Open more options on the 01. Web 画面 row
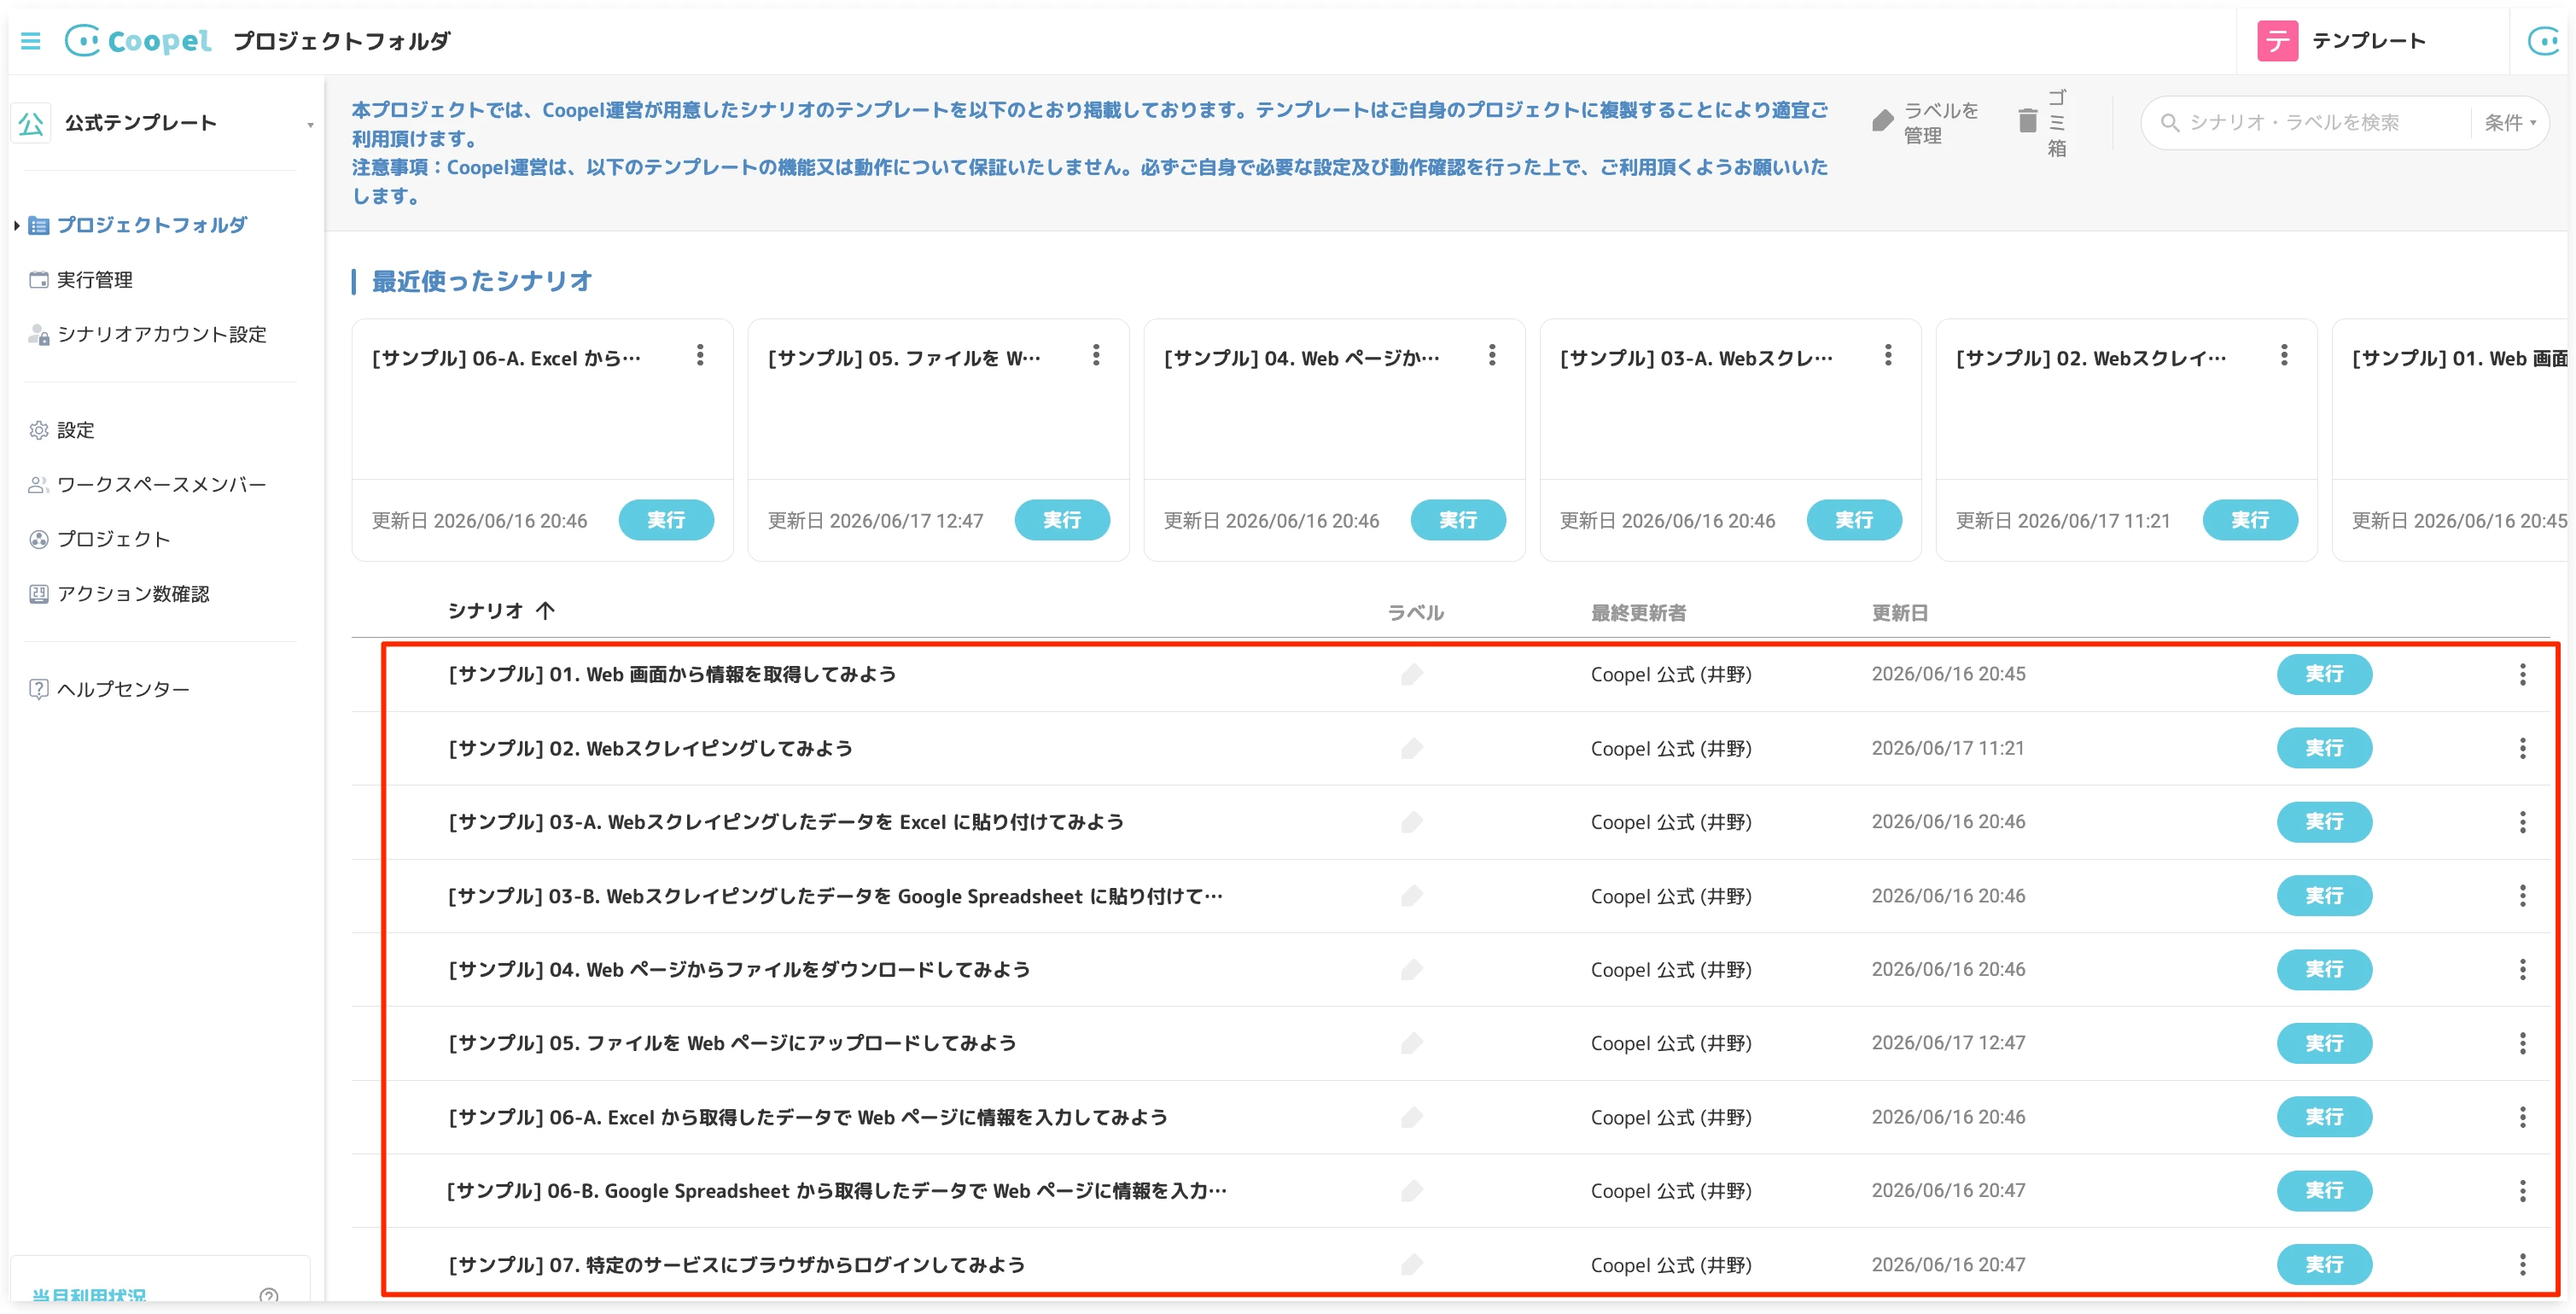The image size is (2576, 1314). coord(2523,675)
